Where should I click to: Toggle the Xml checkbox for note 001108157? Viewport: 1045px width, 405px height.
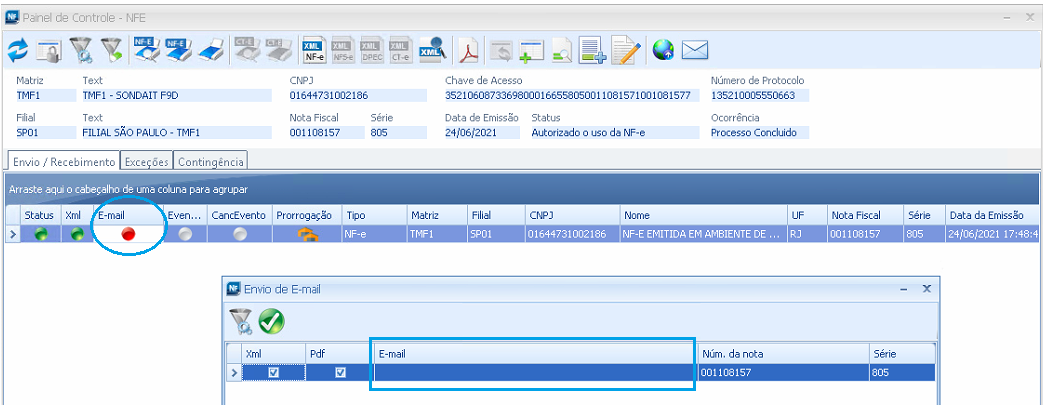pyautogui.click(x=273, y=373)
